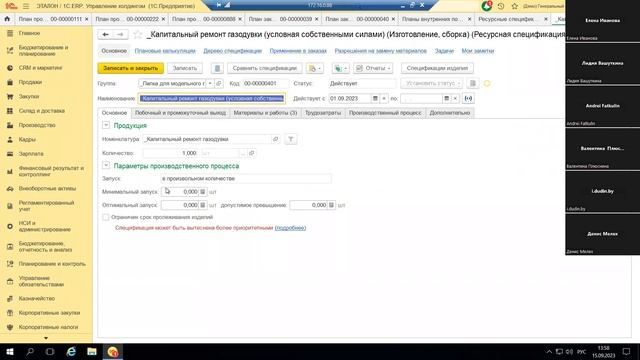Open the Группа item with its open icon
Screen dimensions: 640x360
pyautogui.click(x=219, y=83)
